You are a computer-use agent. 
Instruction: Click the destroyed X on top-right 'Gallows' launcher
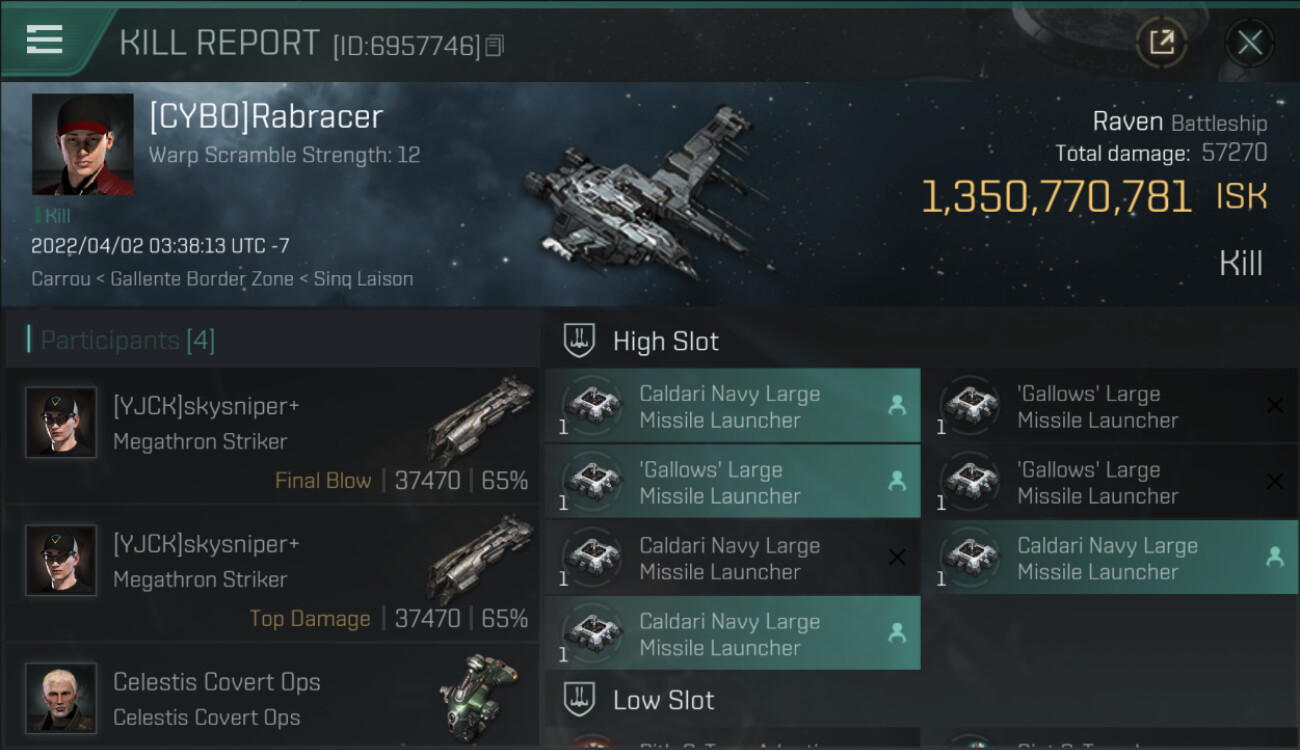click(1274, 405)
